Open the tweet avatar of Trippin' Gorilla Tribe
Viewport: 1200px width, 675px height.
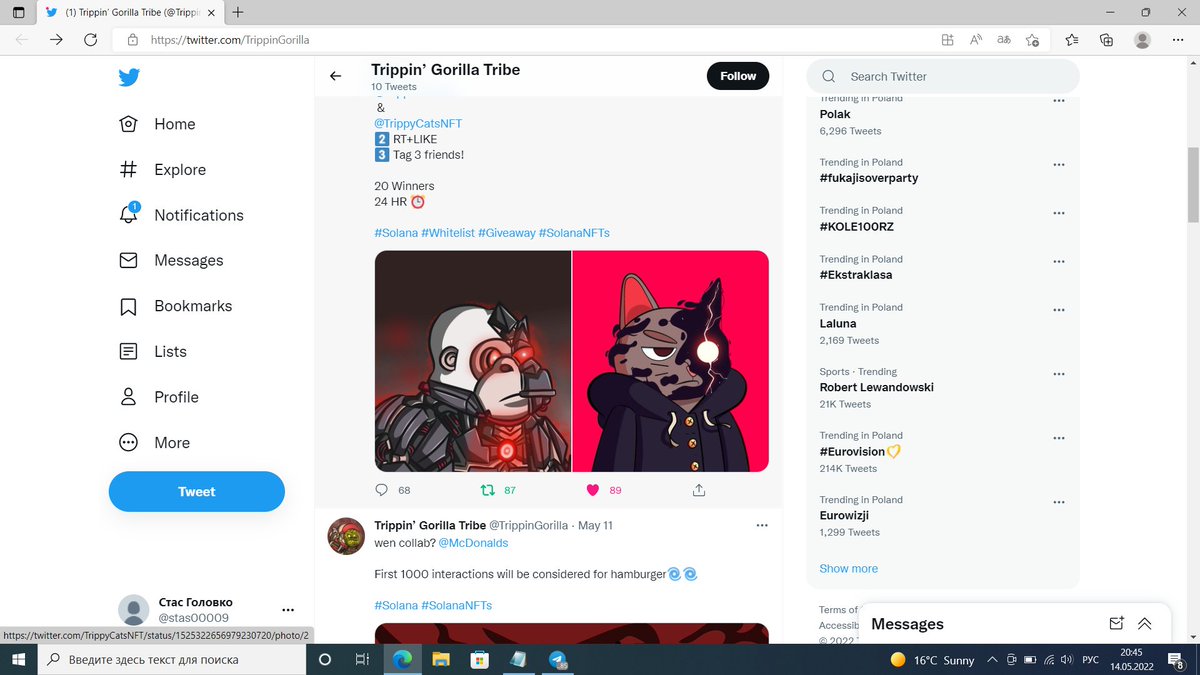point(346,536)
